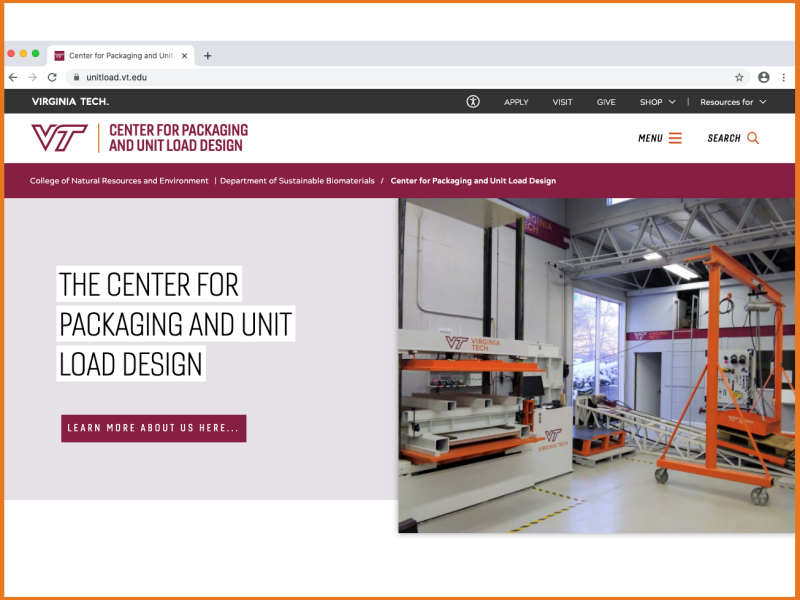Click LEARN MORE ABOUT US HERE button
Viewport: 800px width, 600px height.
click(154, 428)
